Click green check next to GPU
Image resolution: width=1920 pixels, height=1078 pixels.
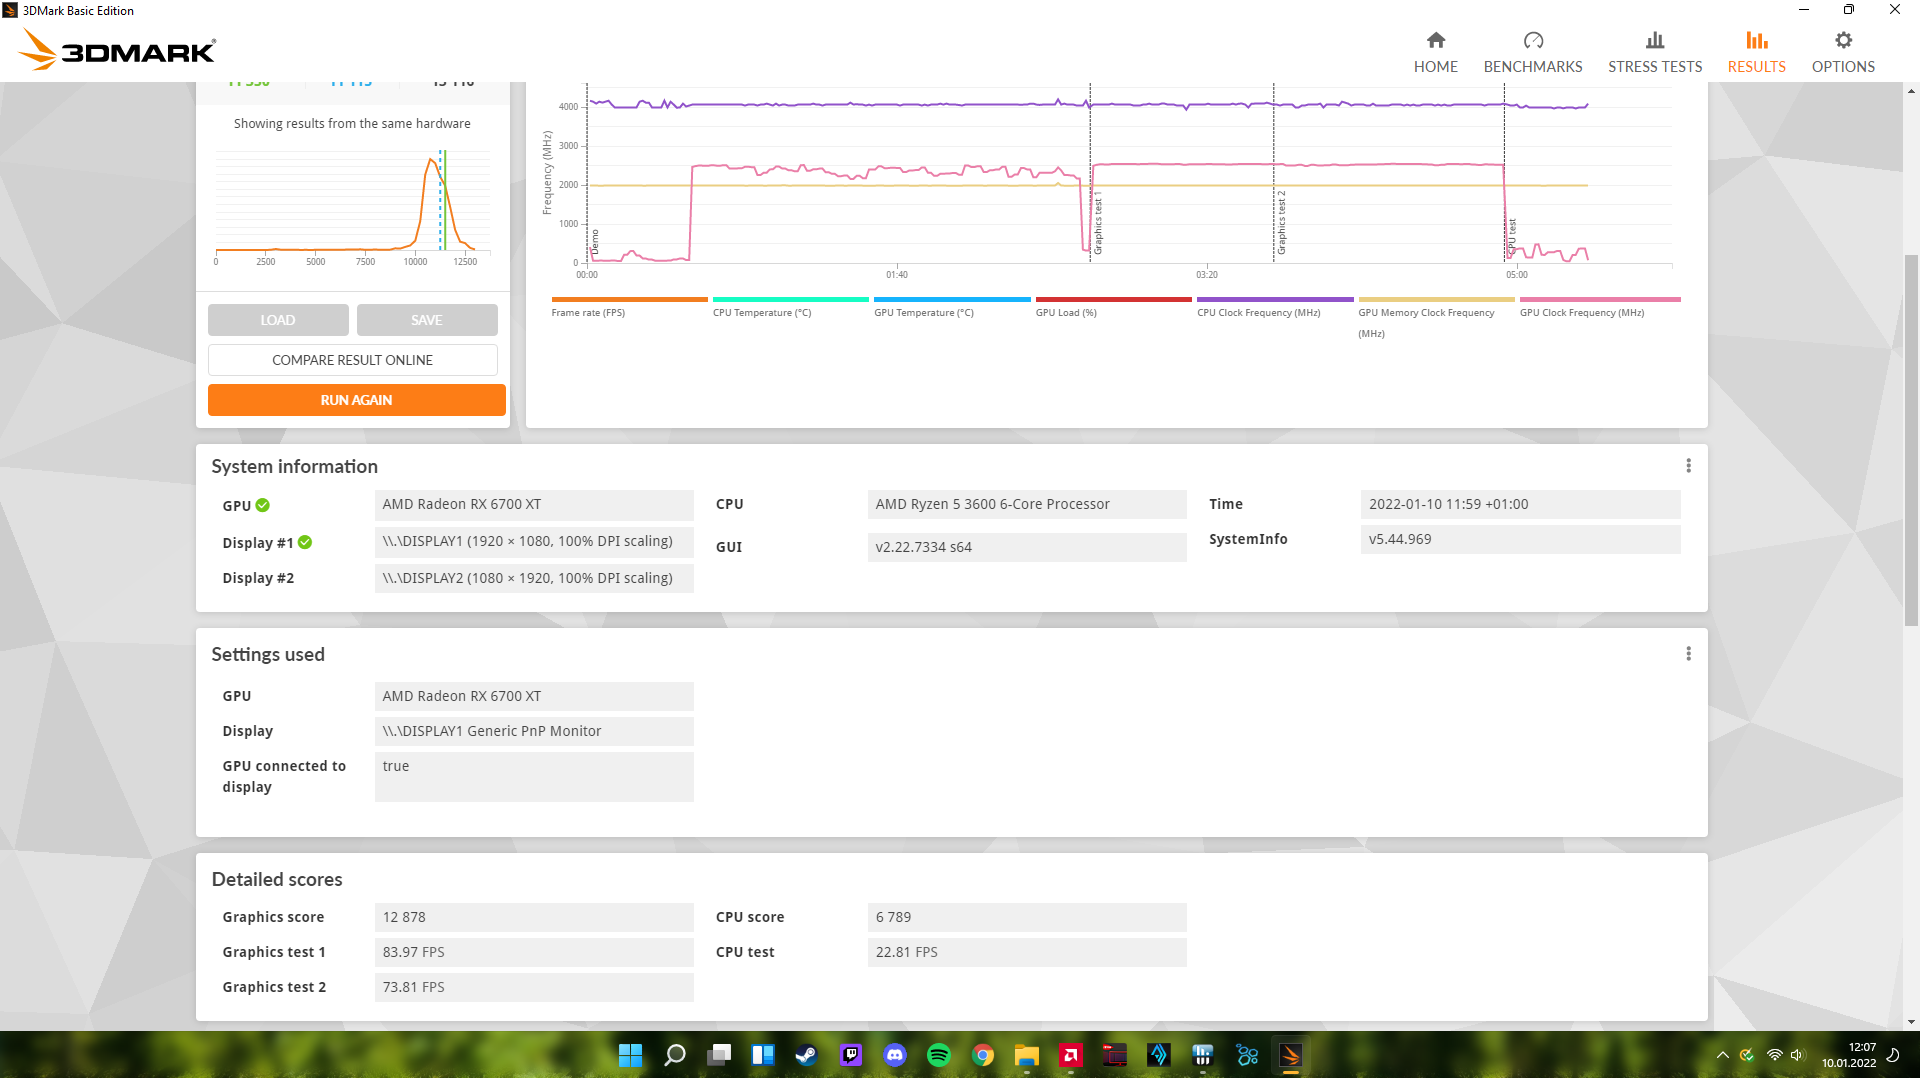tap(262, 506)
